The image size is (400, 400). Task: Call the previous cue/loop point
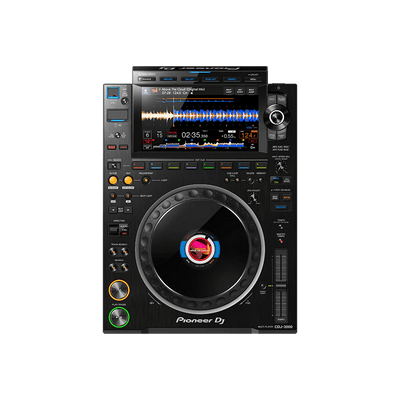coord(227,180)
